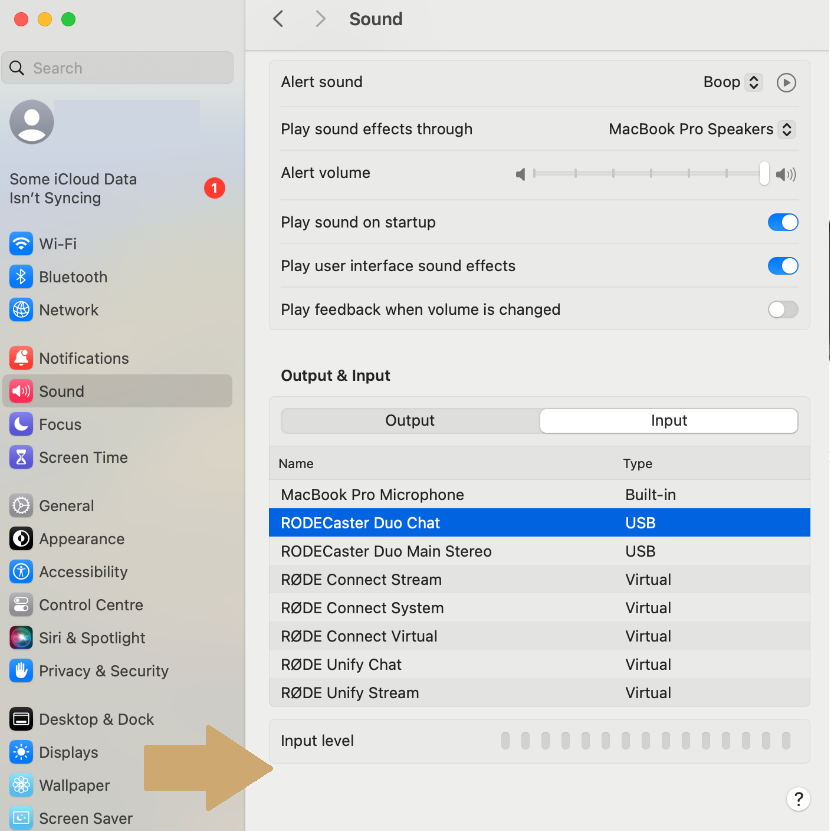
Task: Click the Search field
Action: pos(118,68)
